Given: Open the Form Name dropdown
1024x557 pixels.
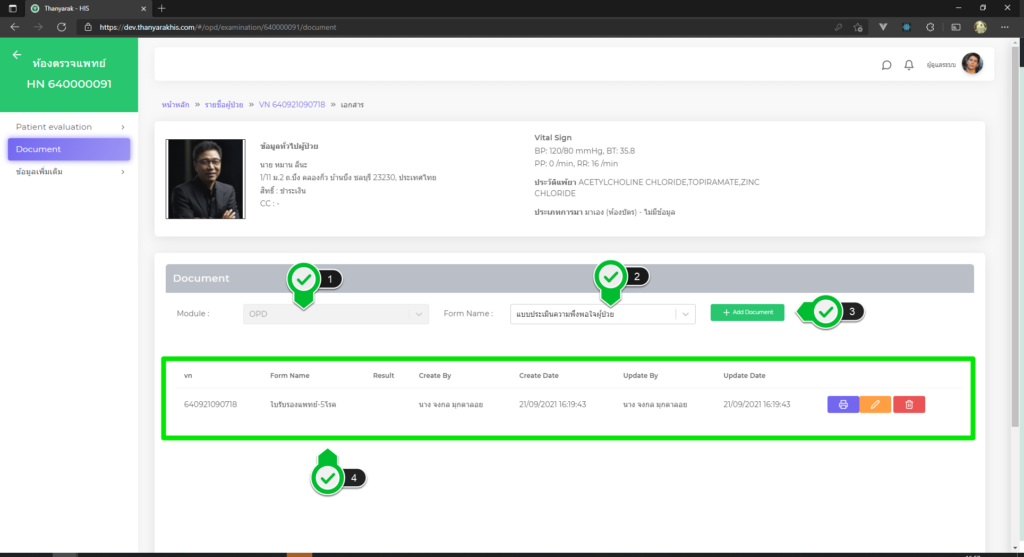Looking at the screenshot, I should (602, 314).
